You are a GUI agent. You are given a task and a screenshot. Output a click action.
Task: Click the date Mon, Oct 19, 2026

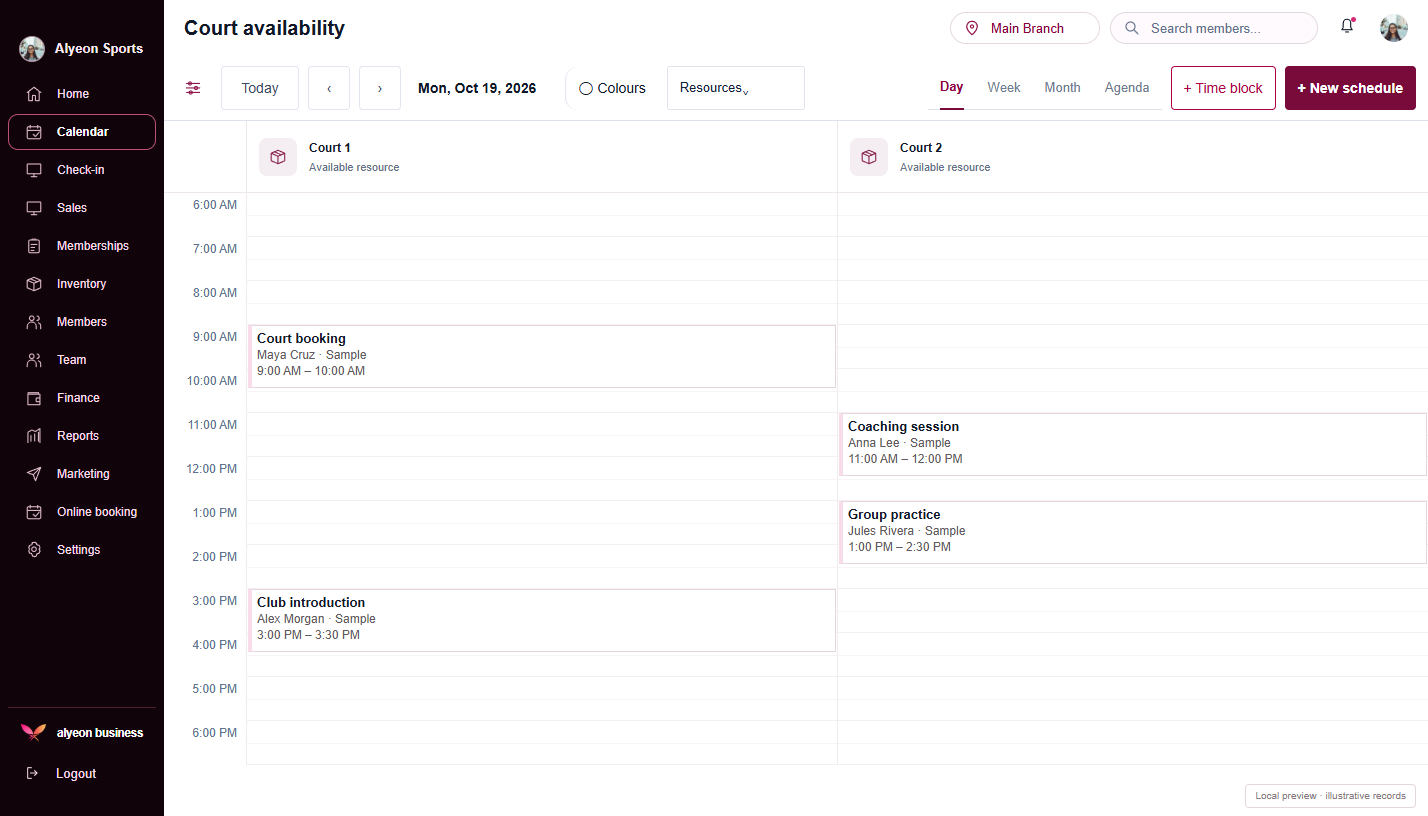pyautogui.click(x=477, y=88)
